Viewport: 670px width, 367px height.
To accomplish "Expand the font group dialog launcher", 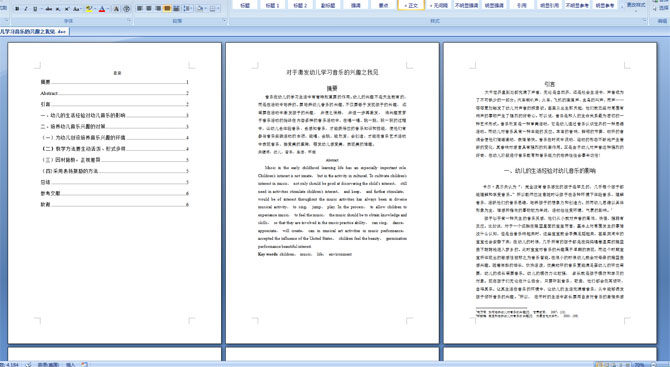I will click(x=129, y=20).
